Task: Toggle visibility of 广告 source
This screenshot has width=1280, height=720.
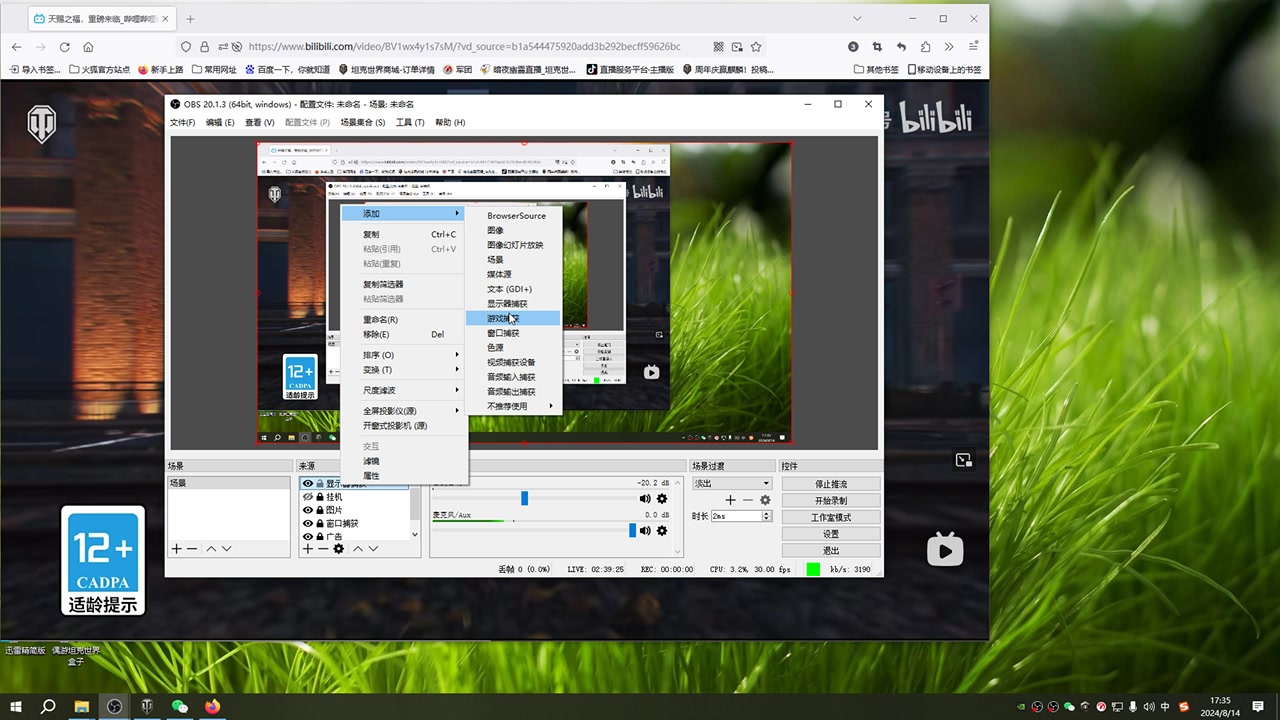Action: (308, 536)
